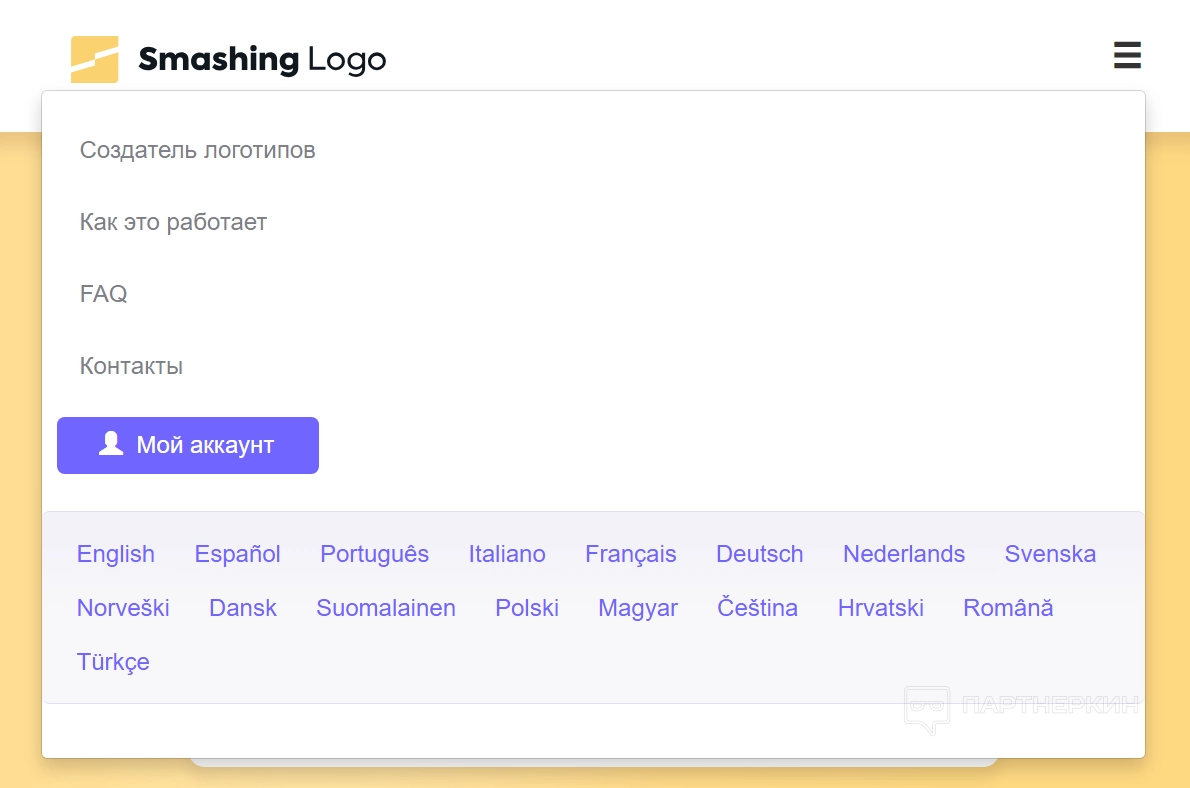Switch site to Italiano

[x=507, y=554]
